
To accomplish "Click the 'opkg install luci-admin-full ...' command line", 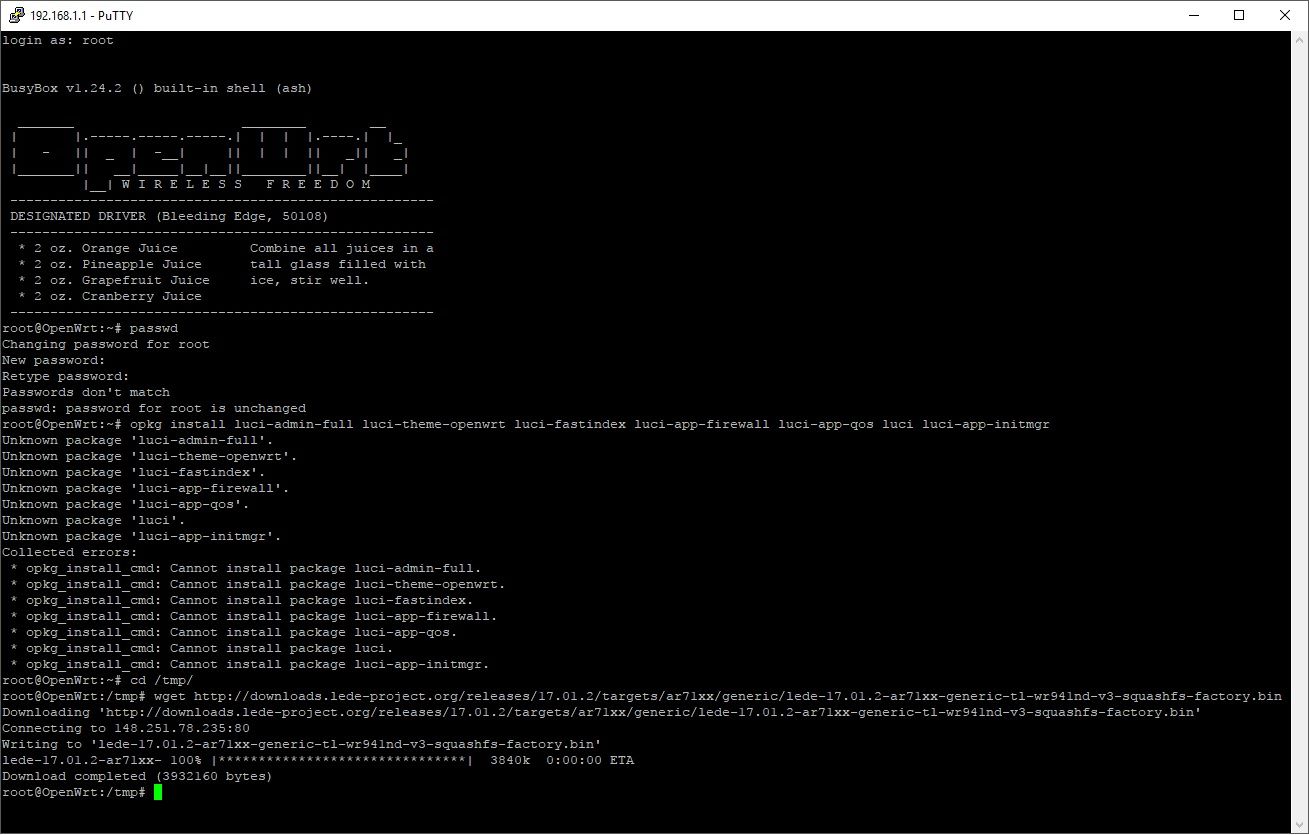I will click(x=526, y=425).
